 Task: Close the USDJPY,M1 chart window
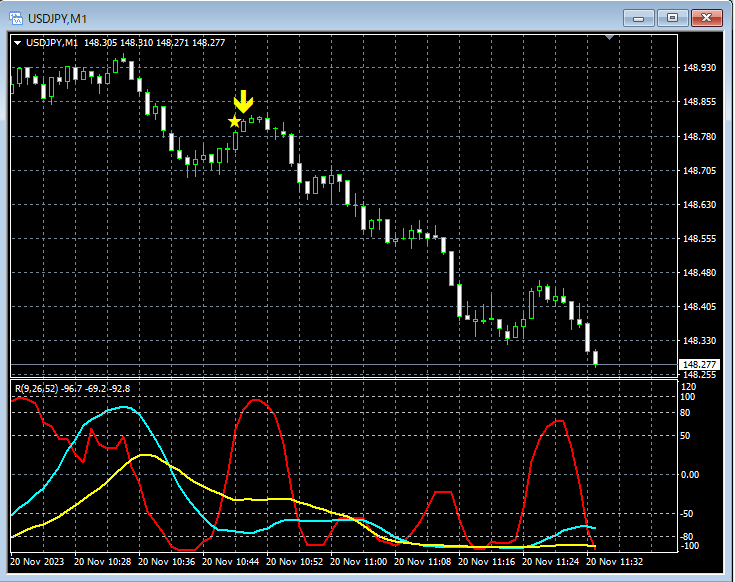pos(706,18)
